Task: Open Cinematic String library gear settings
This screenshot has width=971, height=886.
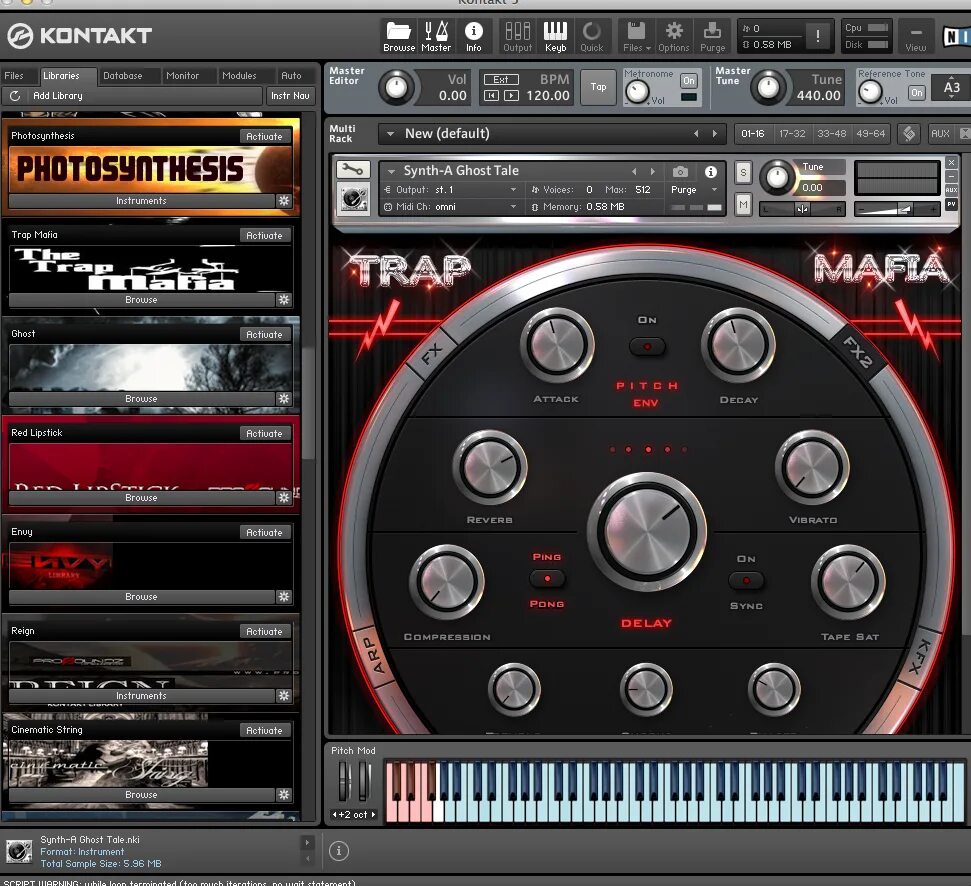Action: [284, 794]
